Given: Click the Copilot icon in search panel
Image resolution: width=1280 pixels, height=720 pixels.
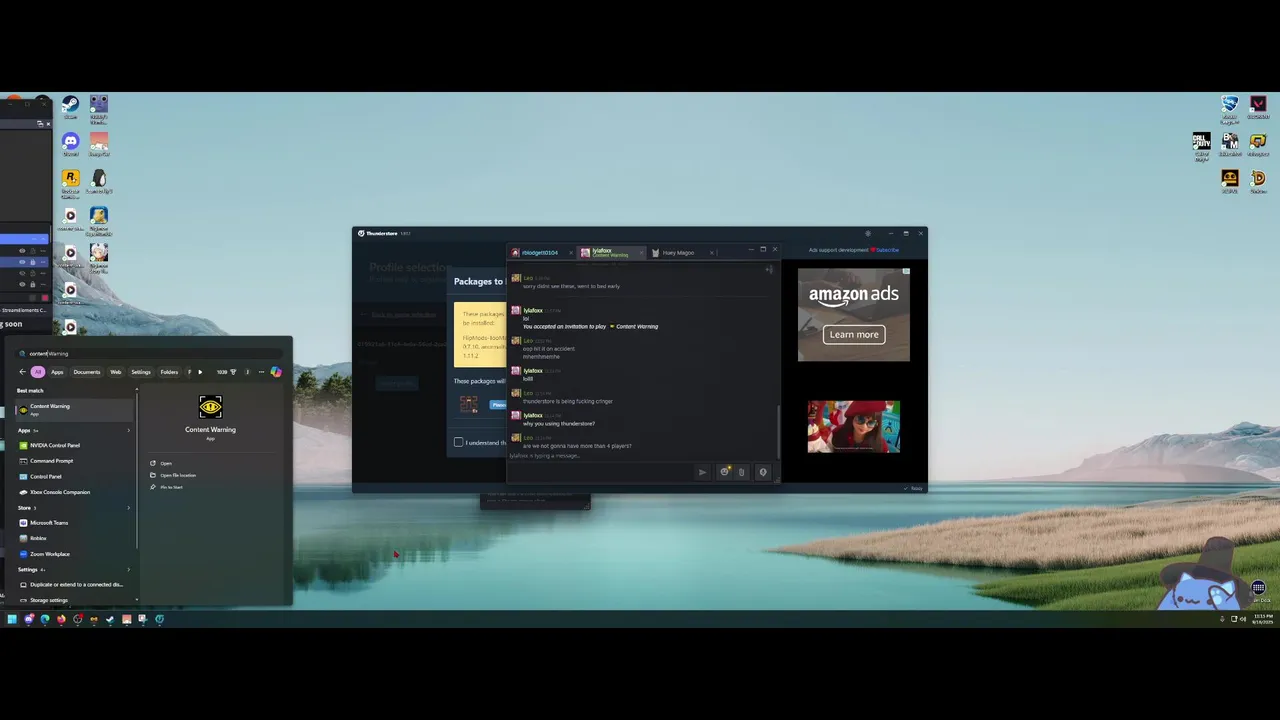Looking at the screenshot, I should coord(276,372).
